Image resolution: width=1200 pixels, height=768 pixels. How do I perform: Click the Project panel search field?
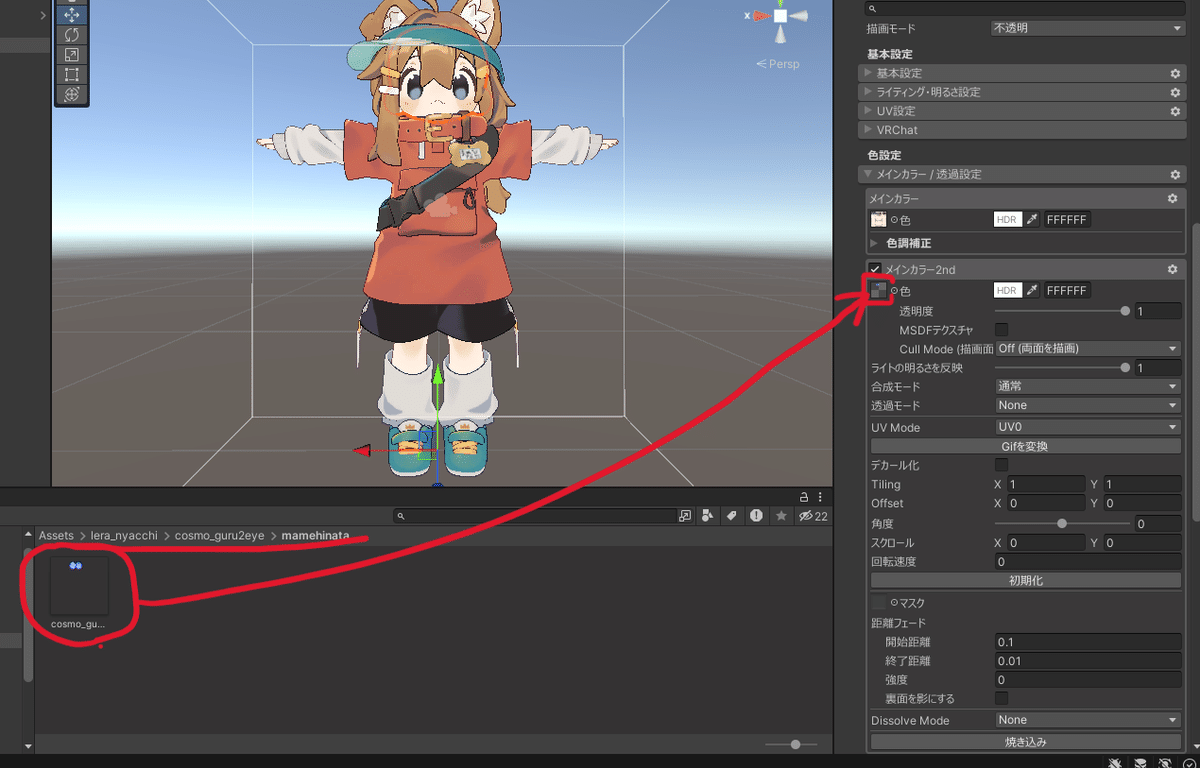pos(536,516)
